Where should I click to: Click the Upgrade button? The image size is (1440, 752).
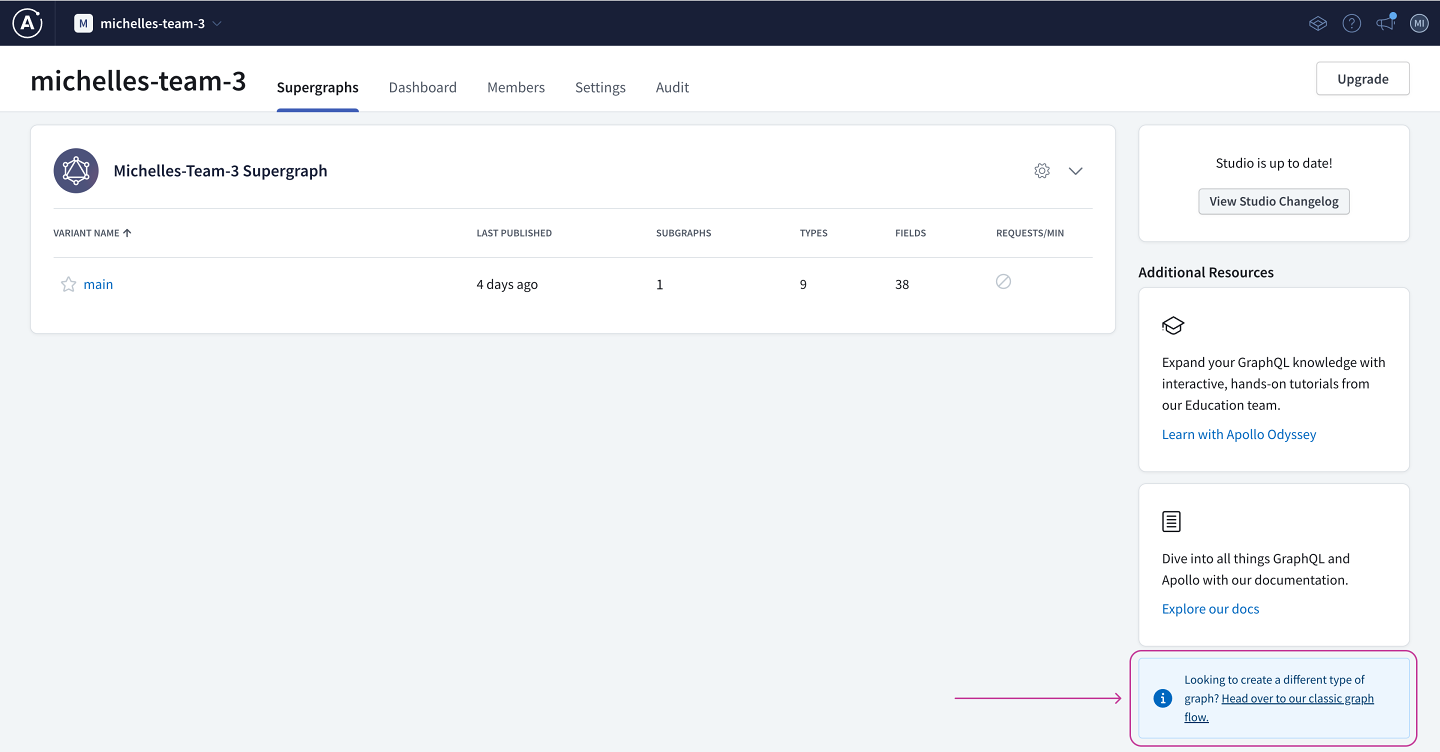(1362, 78)
